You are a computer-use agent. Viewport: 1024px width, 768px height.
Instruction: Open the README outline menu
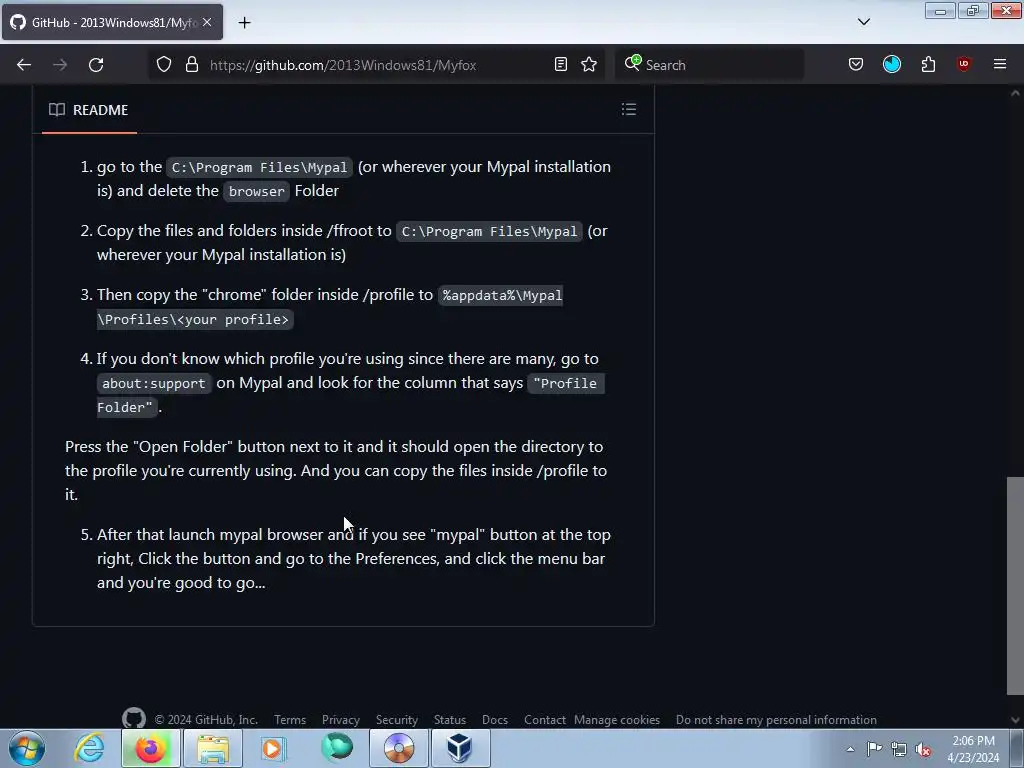coord(628,109)
